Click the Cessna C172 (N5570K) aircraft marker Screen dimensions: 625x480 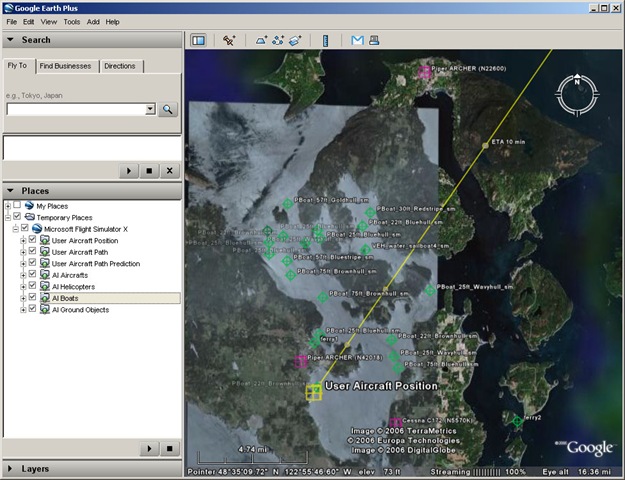395,422
